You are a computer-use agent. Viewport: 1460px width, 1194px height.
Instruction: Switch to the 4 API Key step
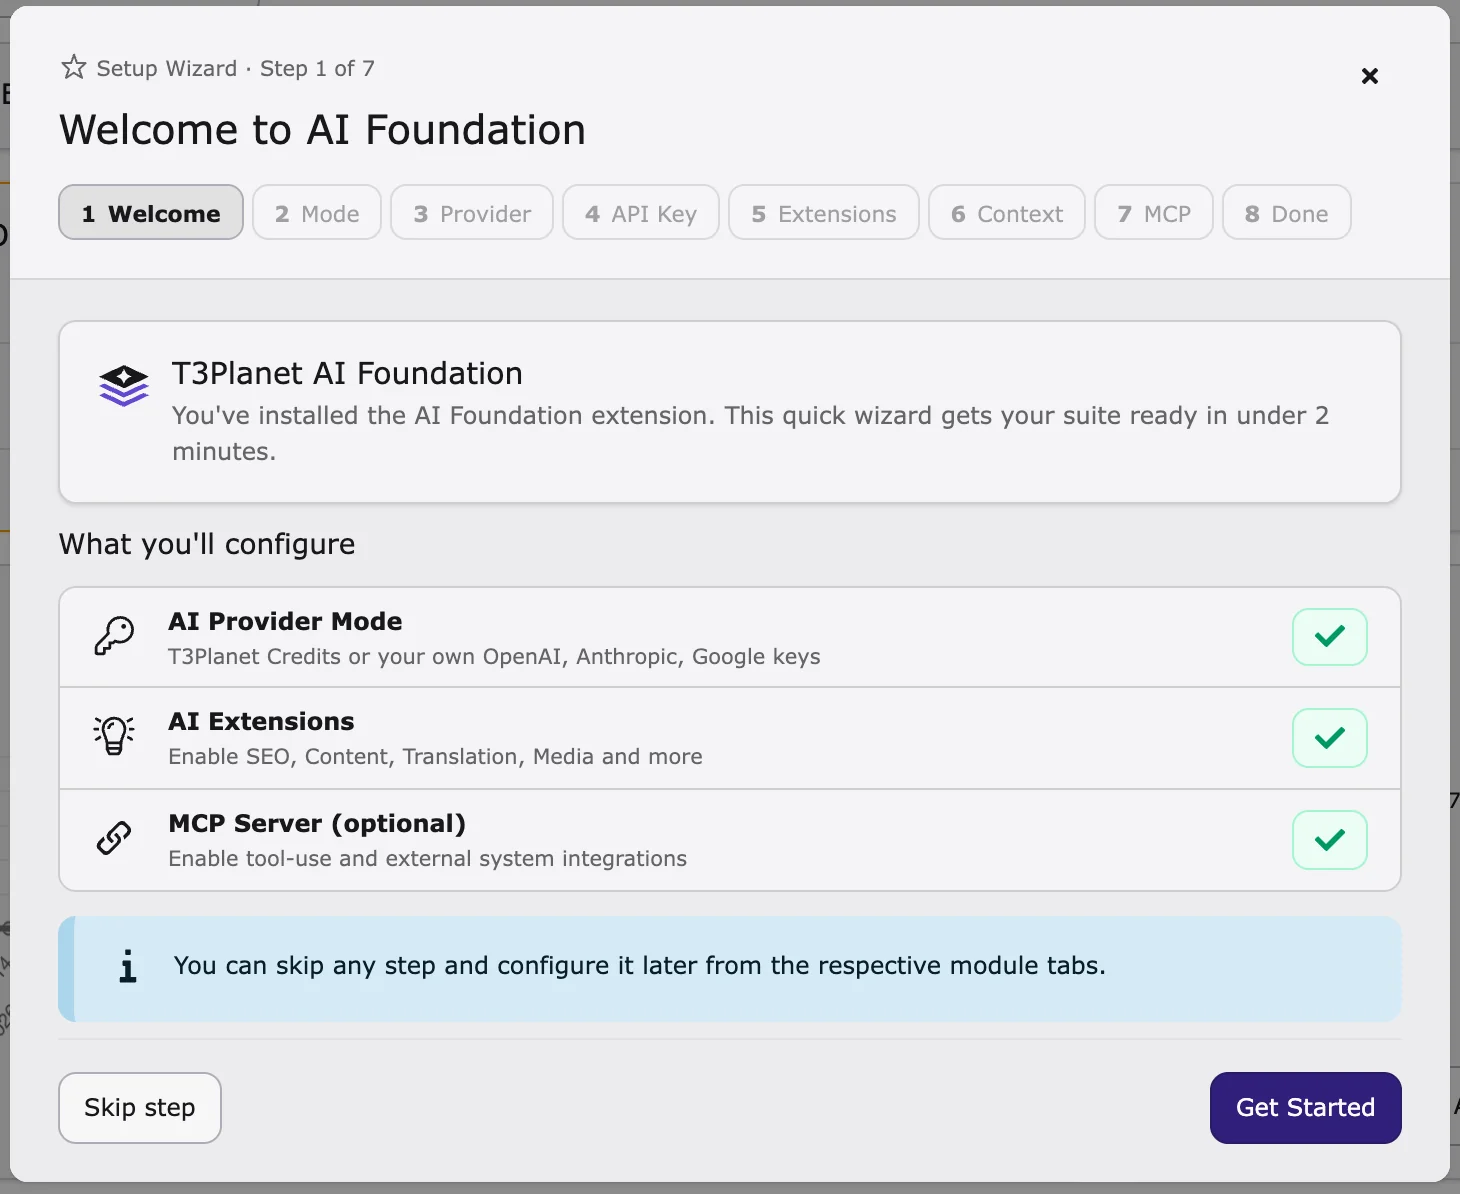tap(641, 212)
